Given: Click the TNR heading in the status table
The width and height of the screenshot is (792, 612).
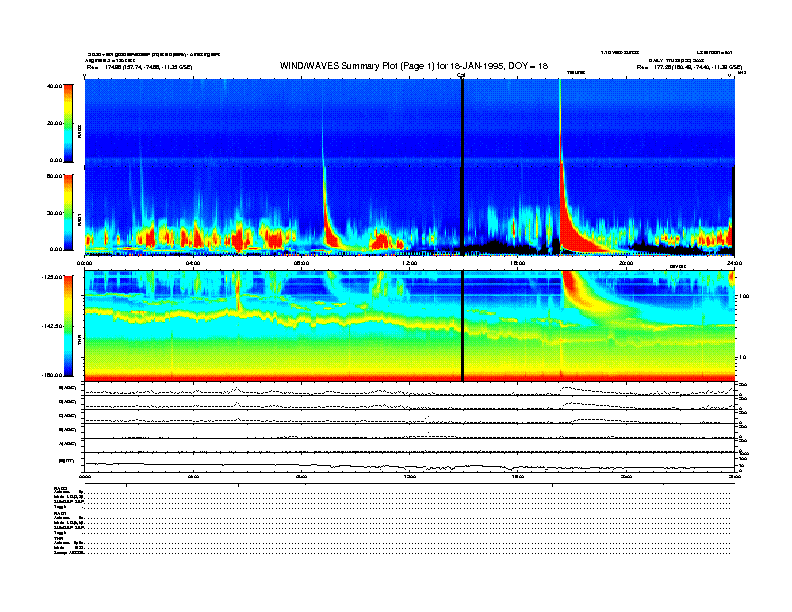Looking at the screenshot, I should tap(59, 538).
